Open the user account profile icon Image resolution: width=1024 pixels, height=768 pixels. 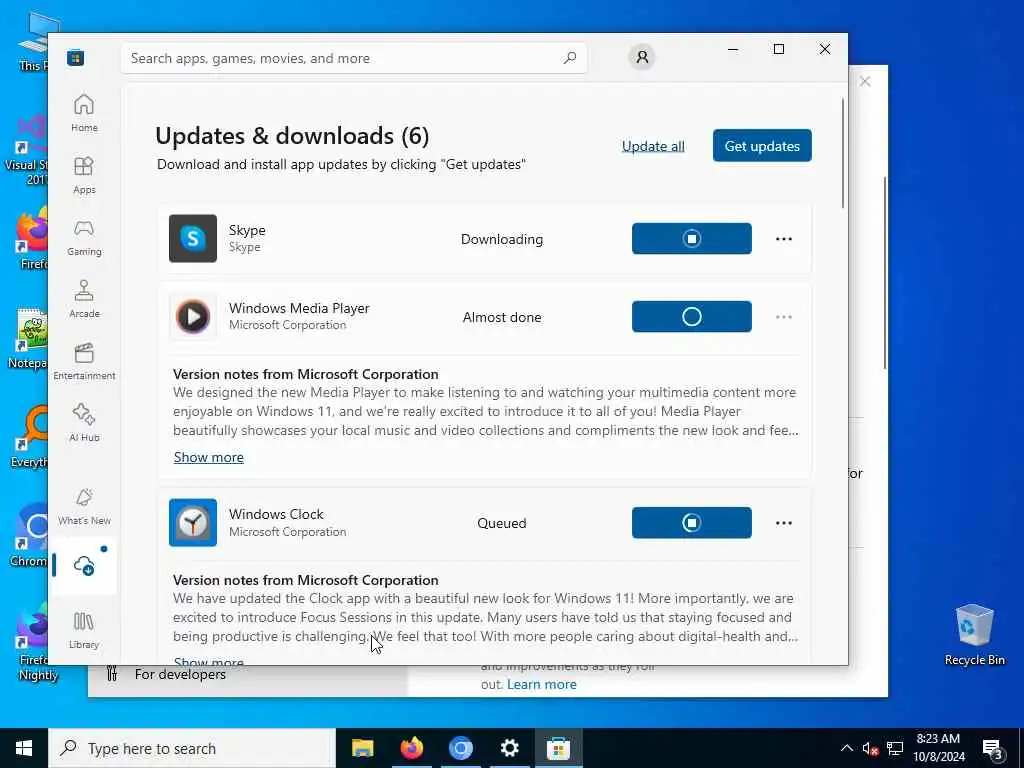tap(642, 57)
